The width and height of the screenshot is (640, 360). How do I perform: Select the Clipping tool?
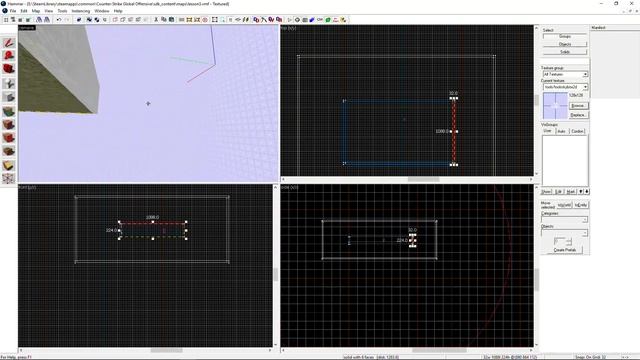pos(9,165)
